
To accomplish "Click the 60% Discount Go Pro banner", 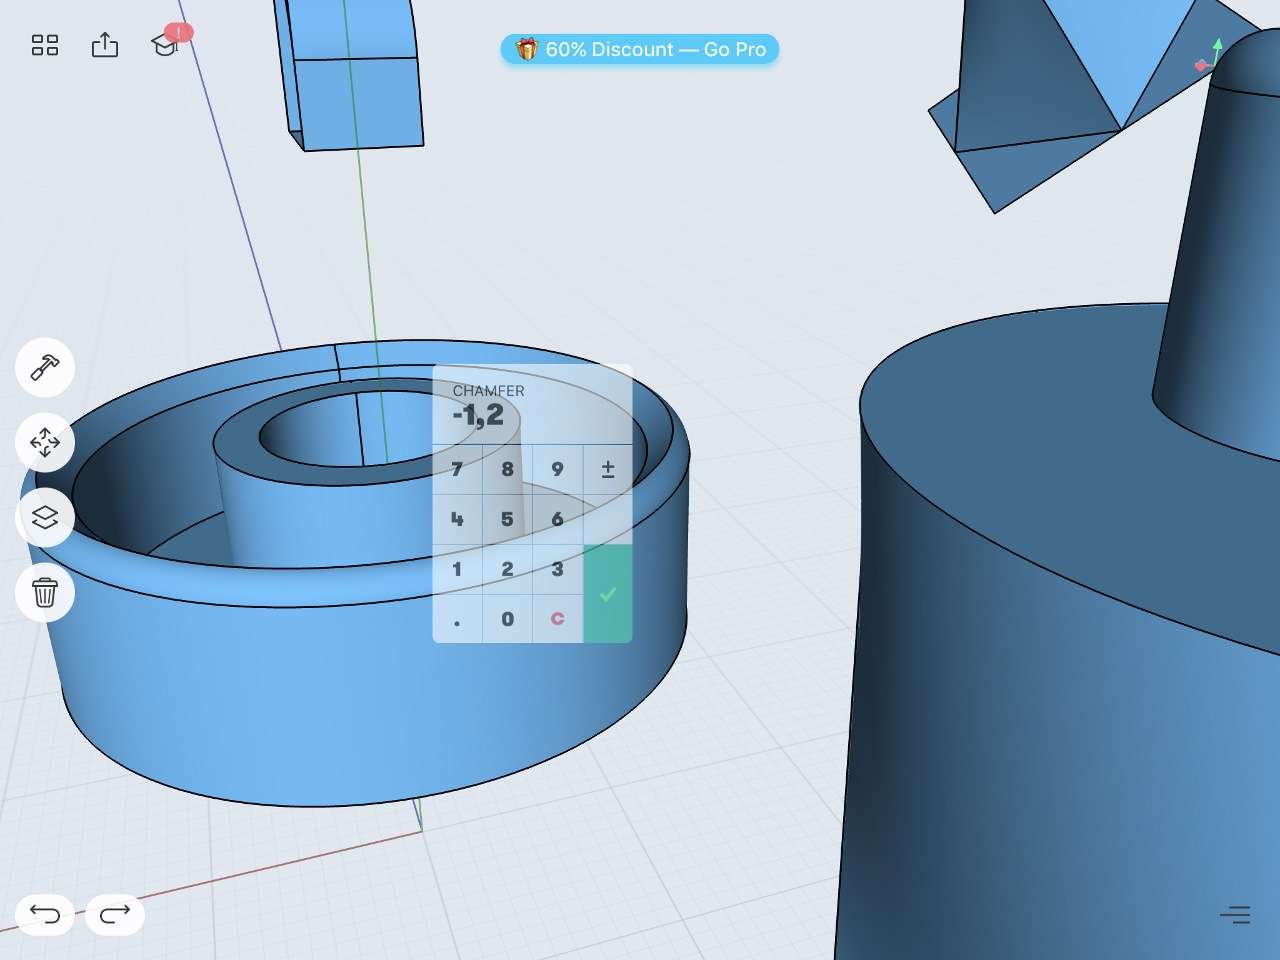I will (x=640, y=49).
